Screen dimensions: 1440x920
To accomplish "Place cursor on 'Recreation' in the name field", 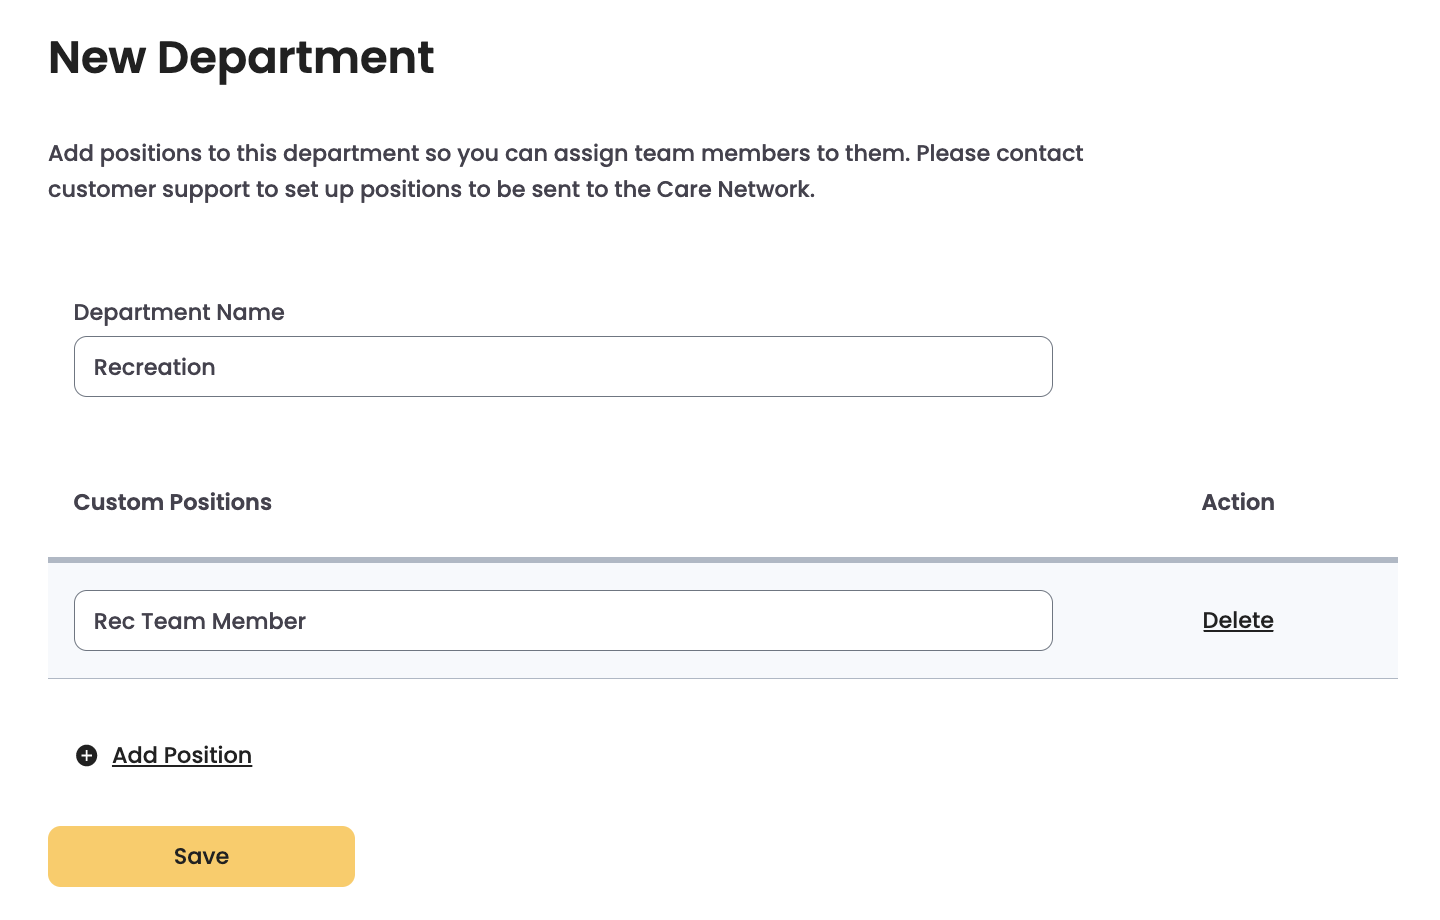I will coord(155,367).
